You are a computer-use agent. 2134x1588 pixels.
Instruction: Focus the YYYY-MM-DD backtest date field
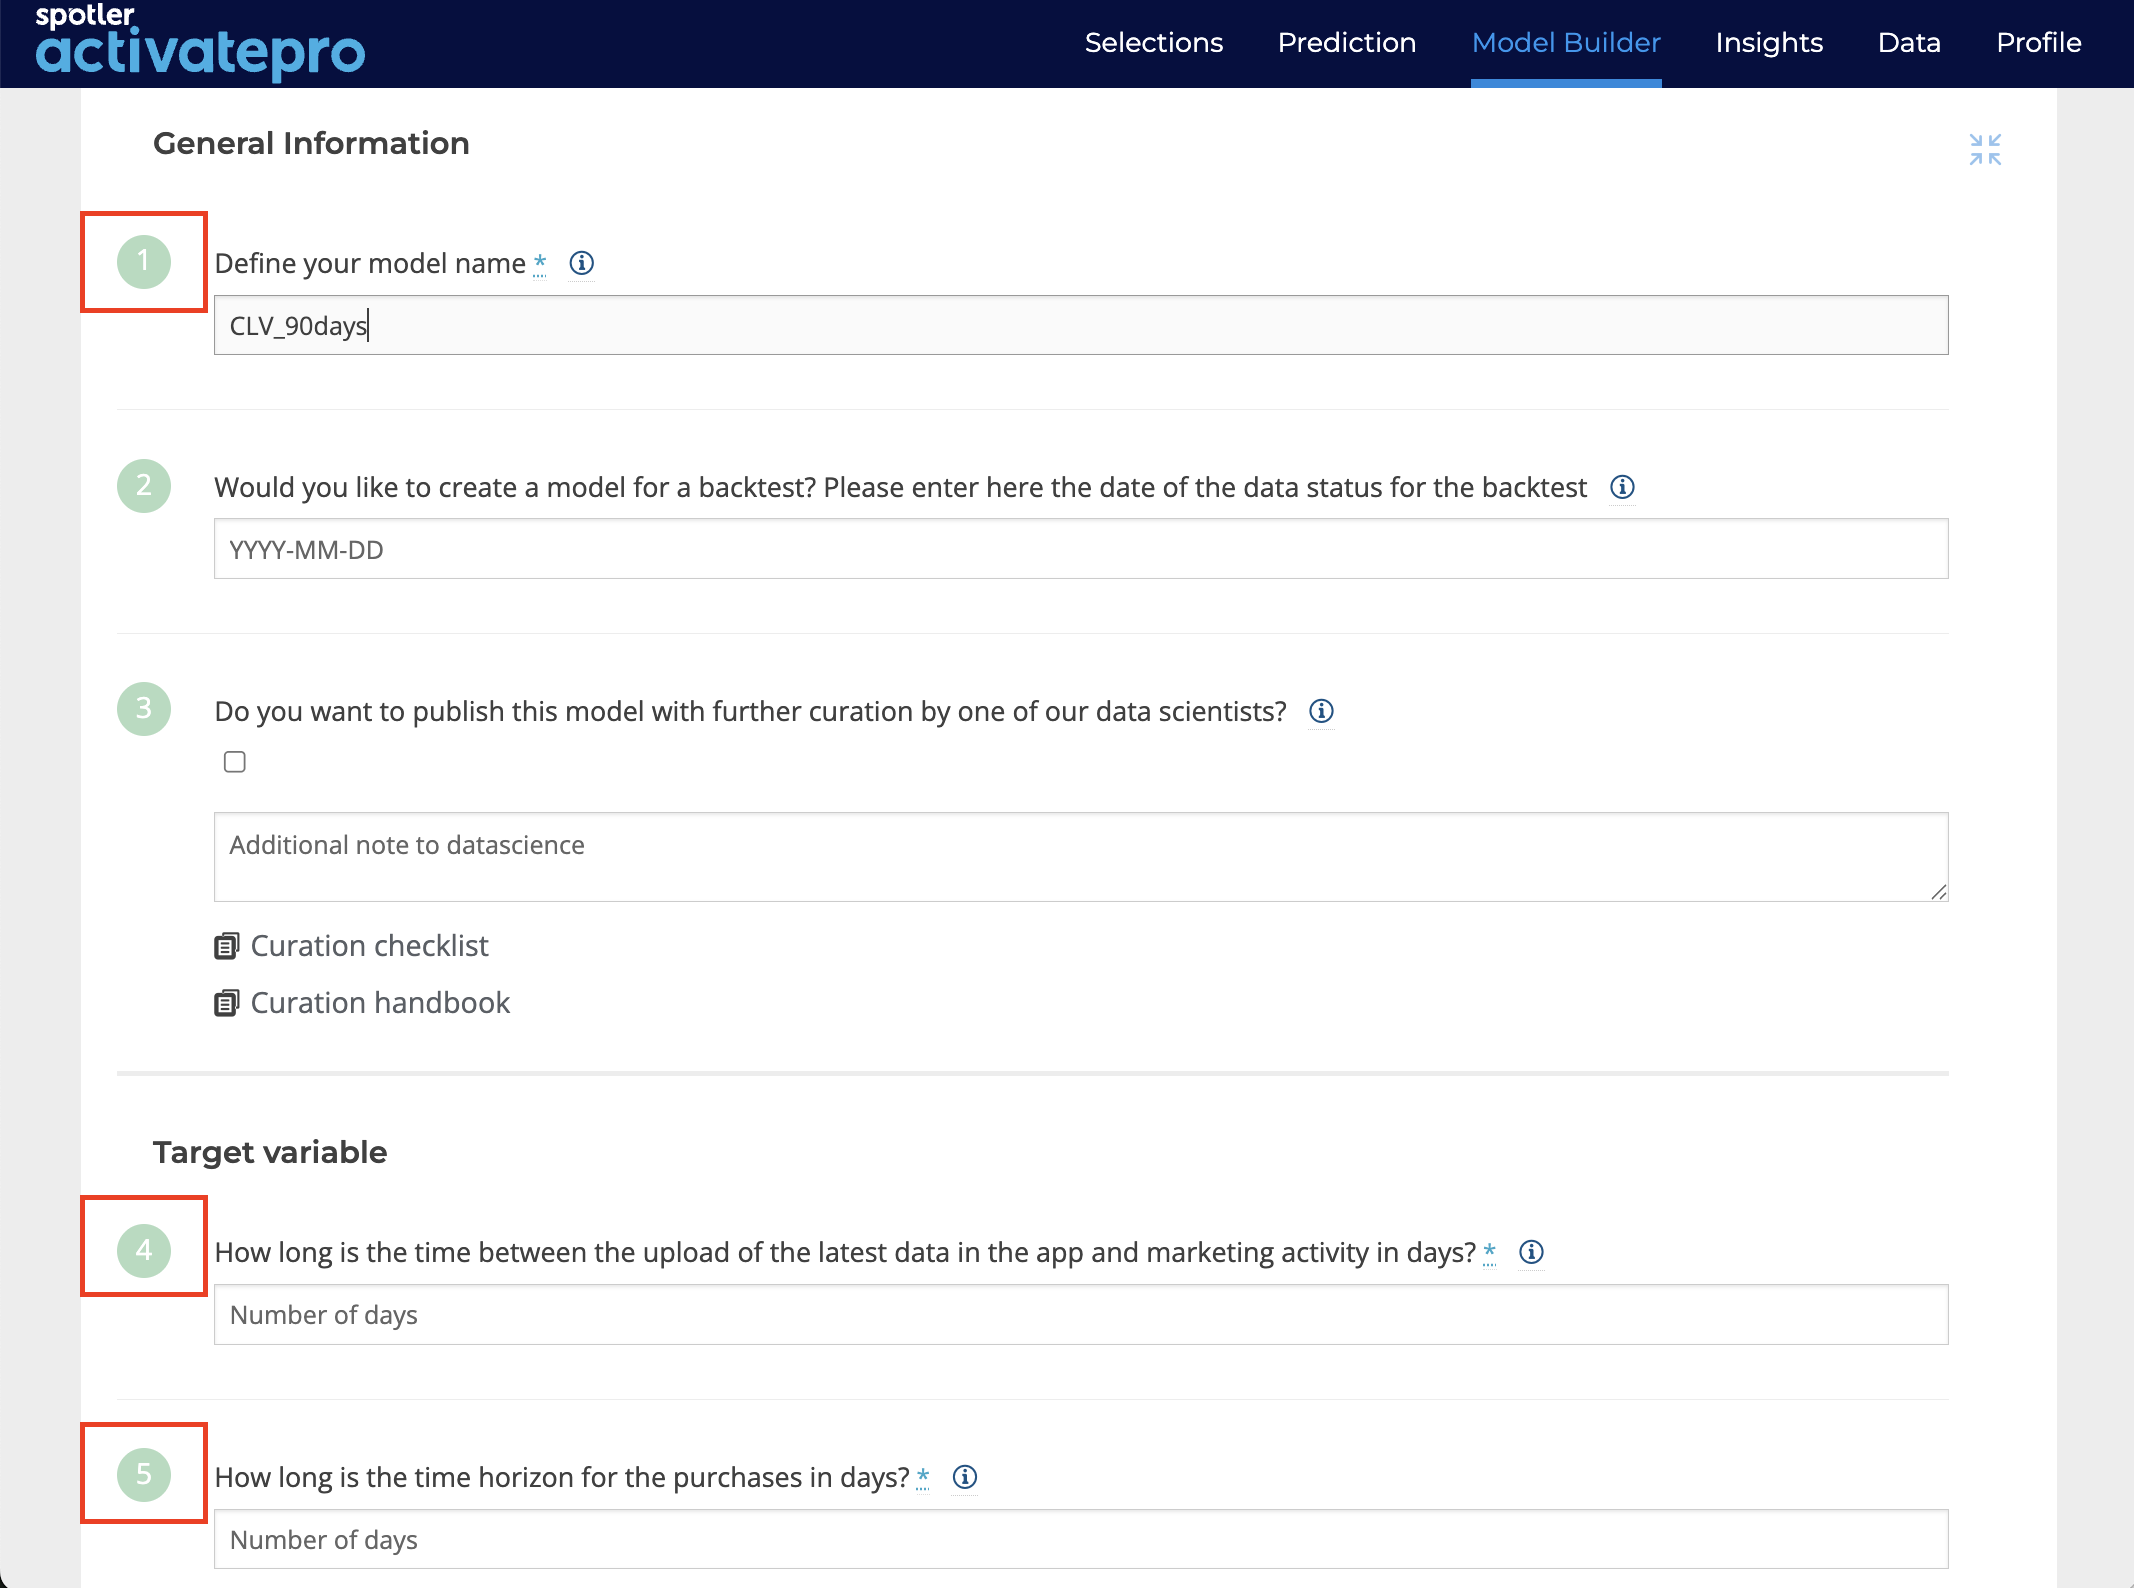tap(1081, 549)
